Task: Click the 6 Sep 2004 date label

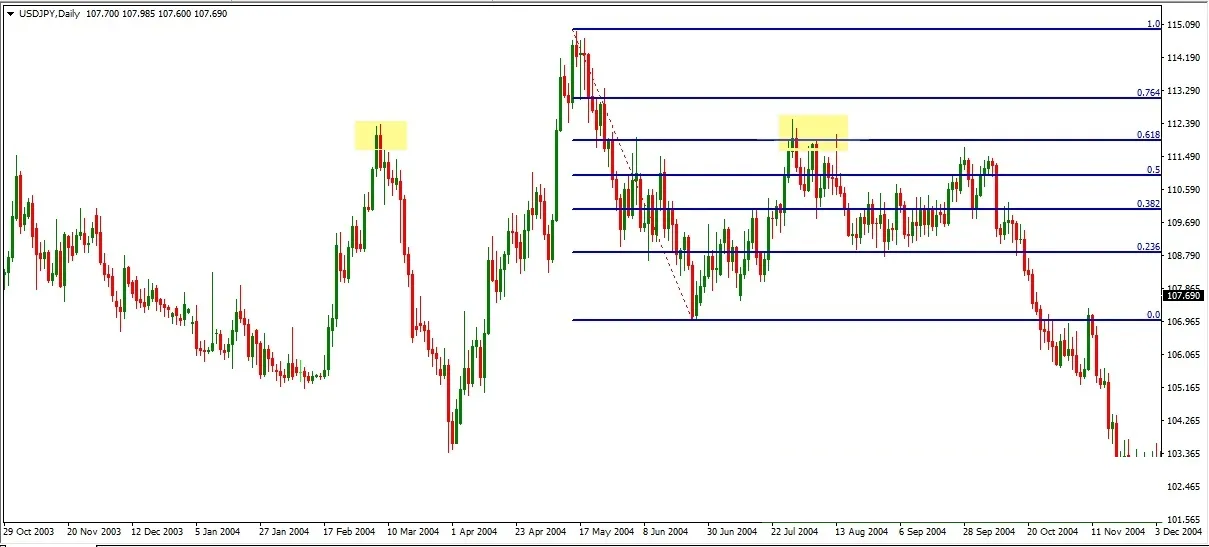Action: [922, 532]
